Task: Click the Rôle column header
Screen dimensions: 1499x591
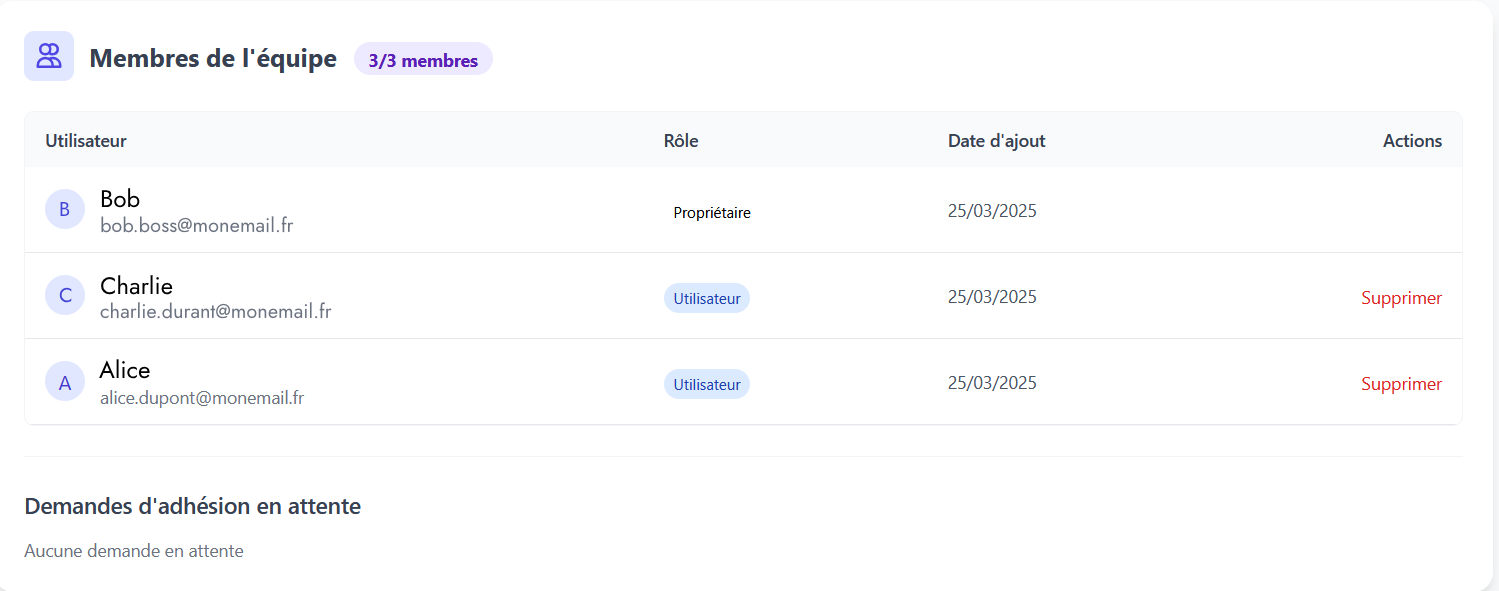Action: click(x=681, y=141)
